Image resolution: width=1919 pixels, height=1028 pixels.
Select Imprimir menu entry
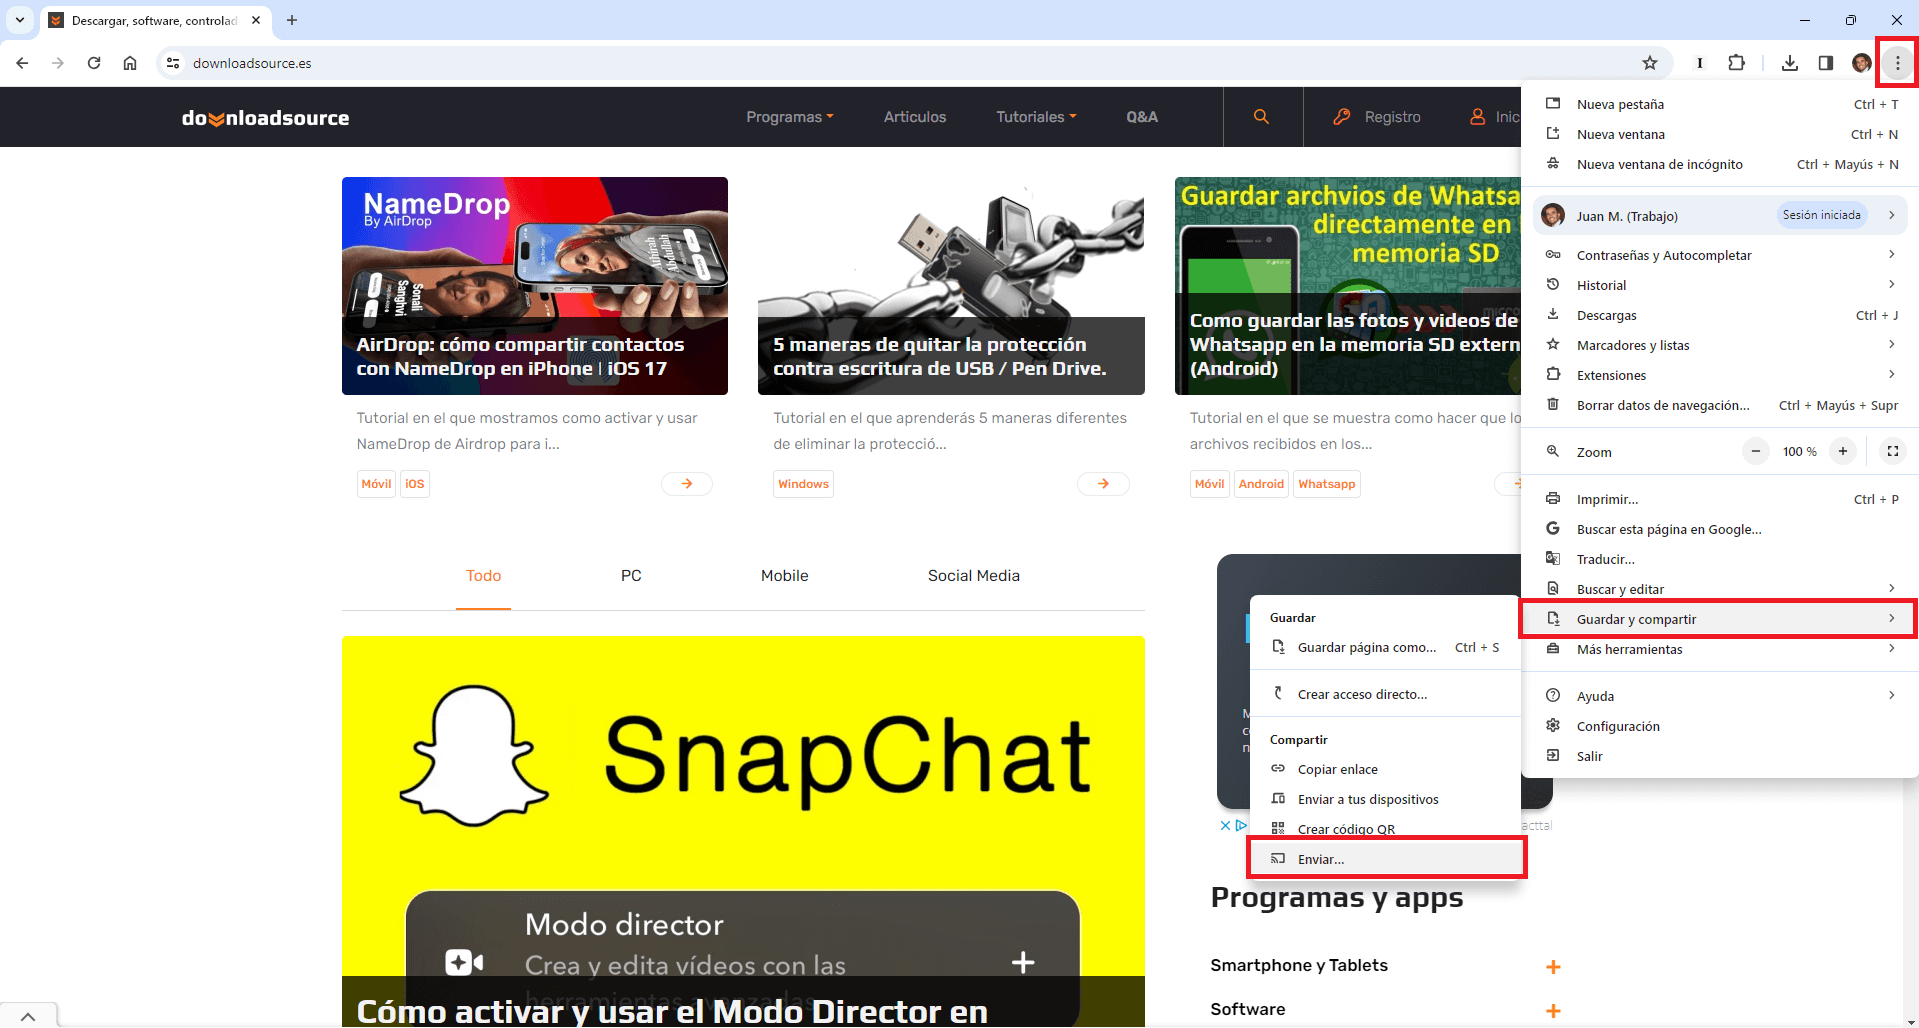(x=1720, y=499)
